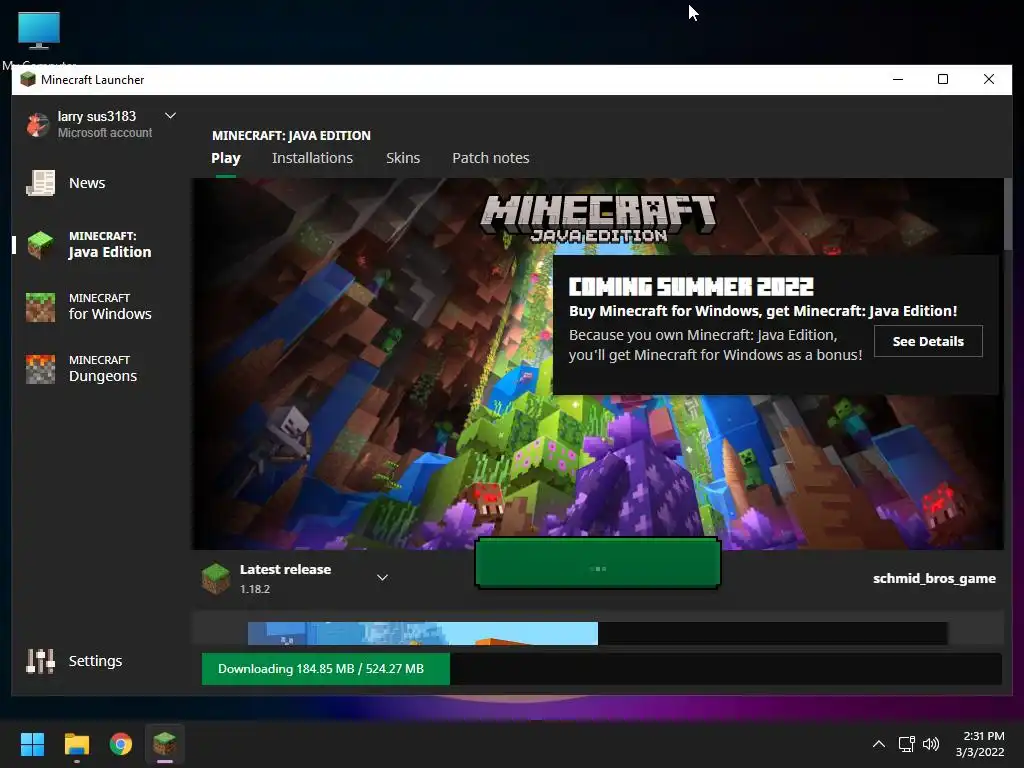The image size is (1024, 768).
Task: Expand the account dropdown chevron
Action: pos(170,116)
